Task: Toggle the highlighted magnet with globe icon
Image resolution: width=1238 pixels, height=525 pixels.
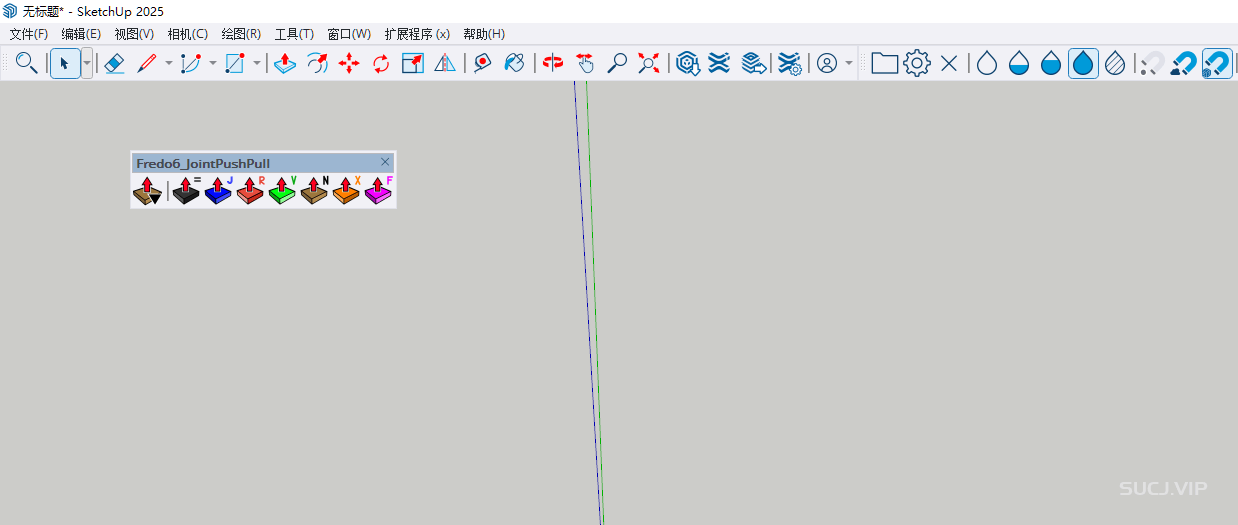Action: coord(1217,63)
